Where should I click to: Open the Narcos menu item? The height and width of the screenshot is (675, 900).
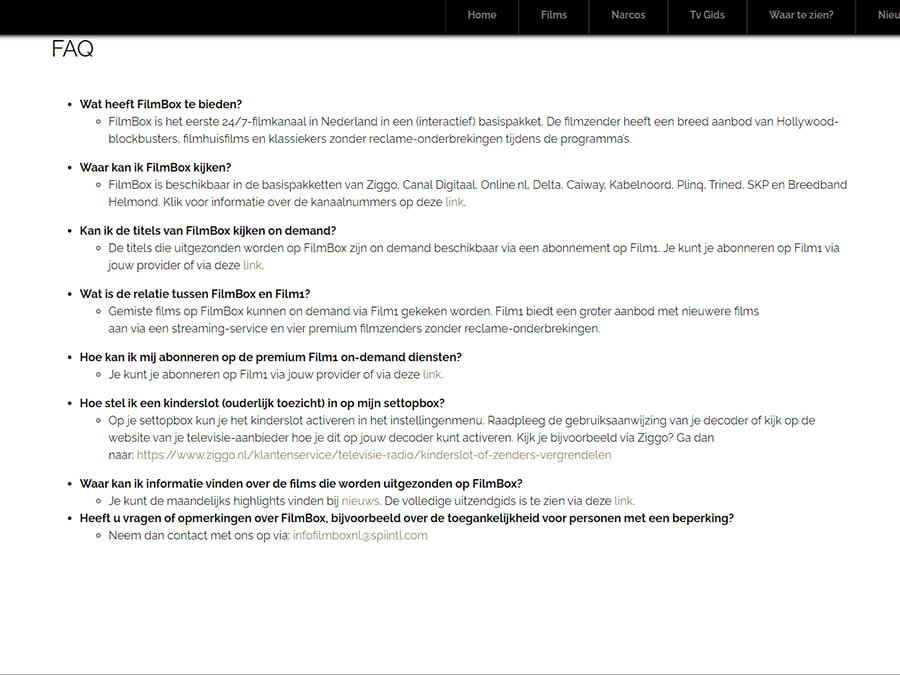pyautogui.click(x=628, y=15)
